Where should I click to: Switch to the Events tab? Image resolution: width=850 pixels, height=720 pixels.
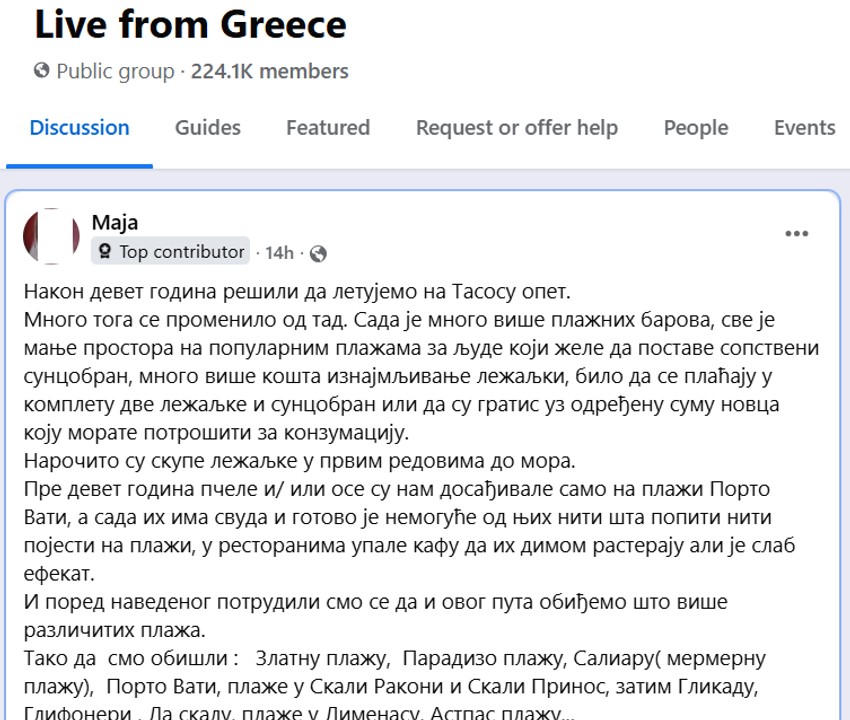[x=804, y=128]
